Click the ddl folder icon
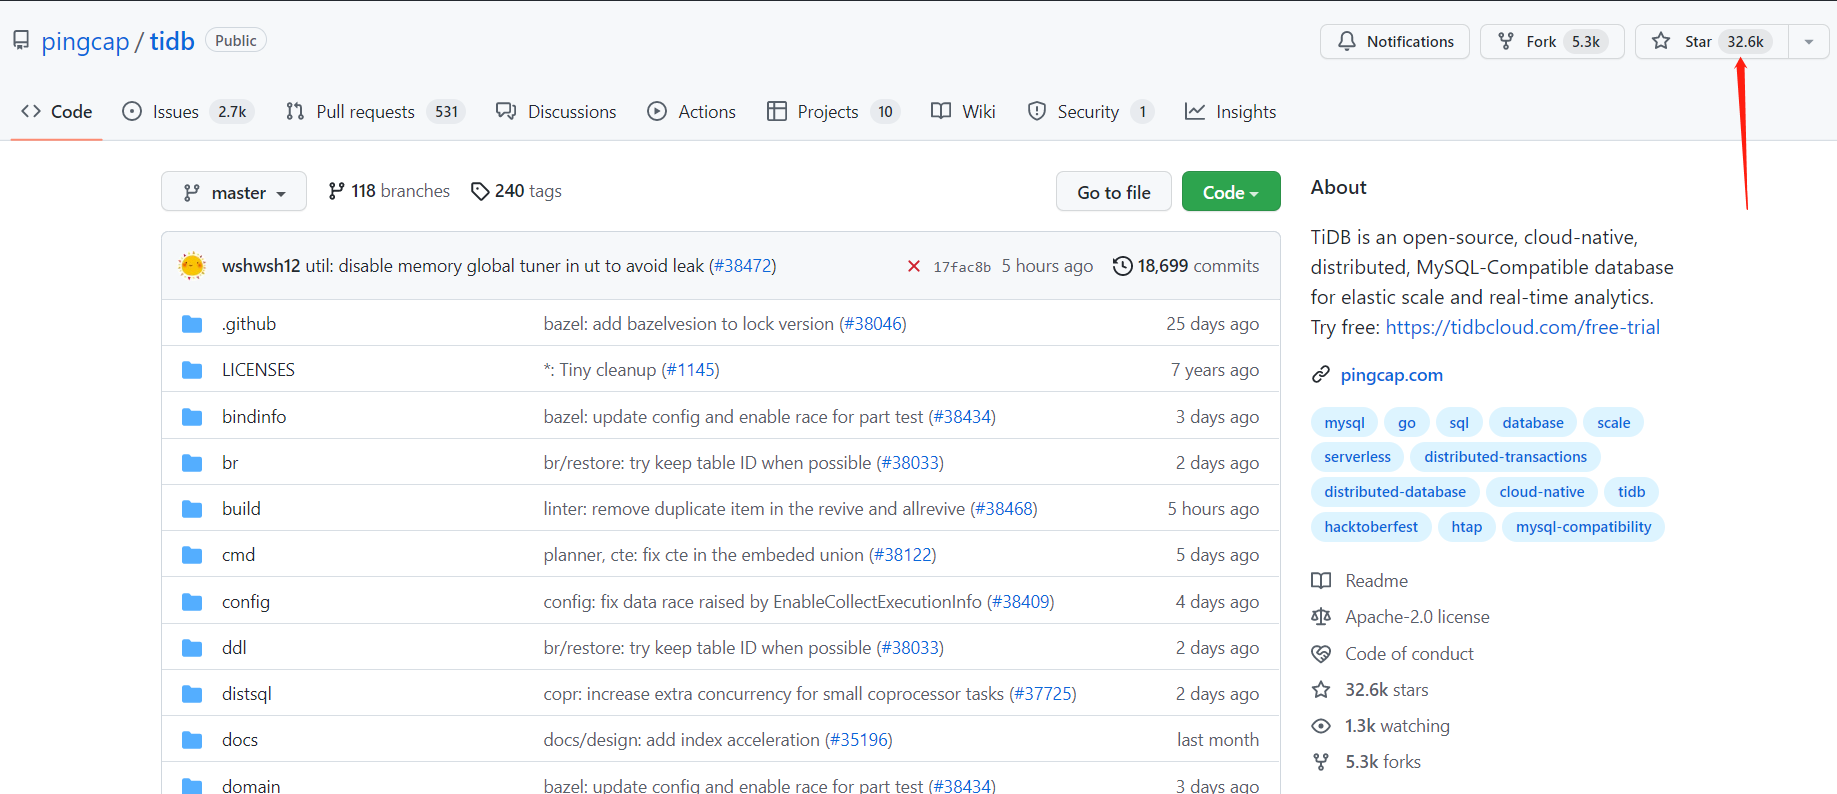The image size is (1837, 794). [192, 648]
